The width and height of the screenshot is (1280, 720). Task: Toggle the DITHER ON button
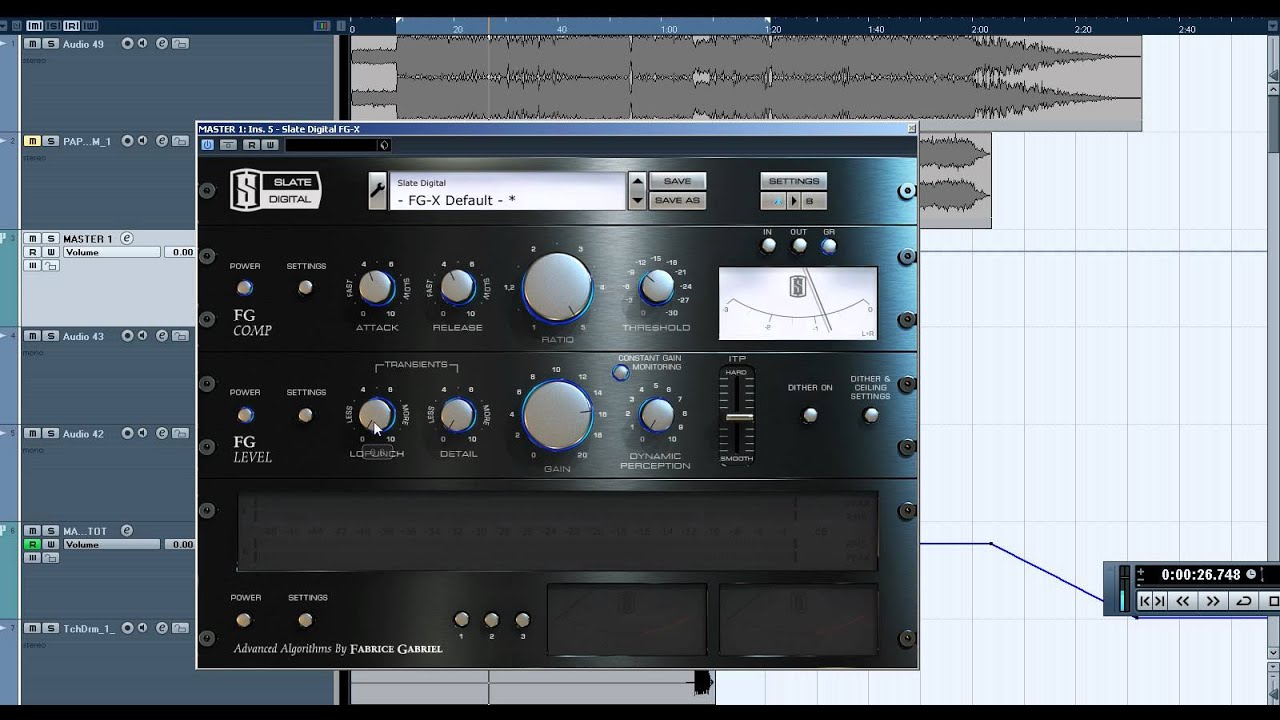point(810,415)
